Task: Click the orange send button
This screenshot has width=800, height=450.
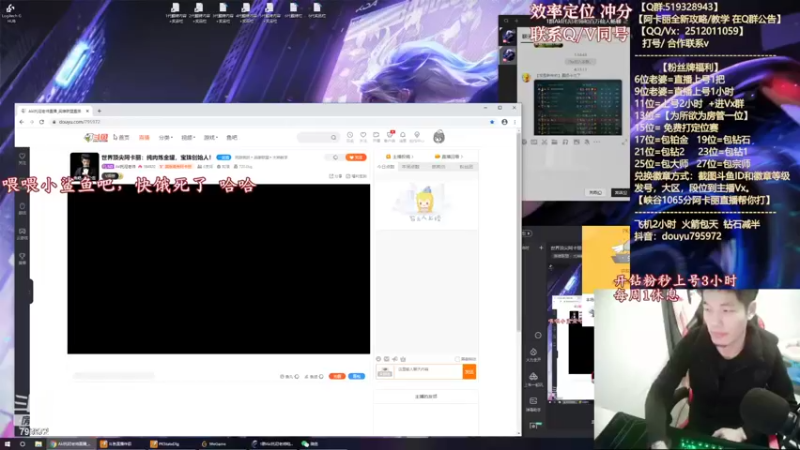Action: pos(469,371)
